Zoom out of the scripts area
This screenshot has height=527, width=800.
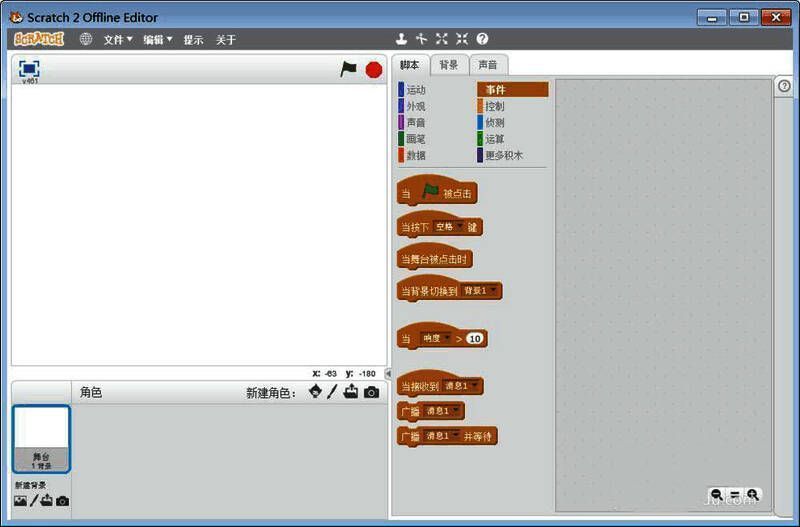click(x=717, y=494)
